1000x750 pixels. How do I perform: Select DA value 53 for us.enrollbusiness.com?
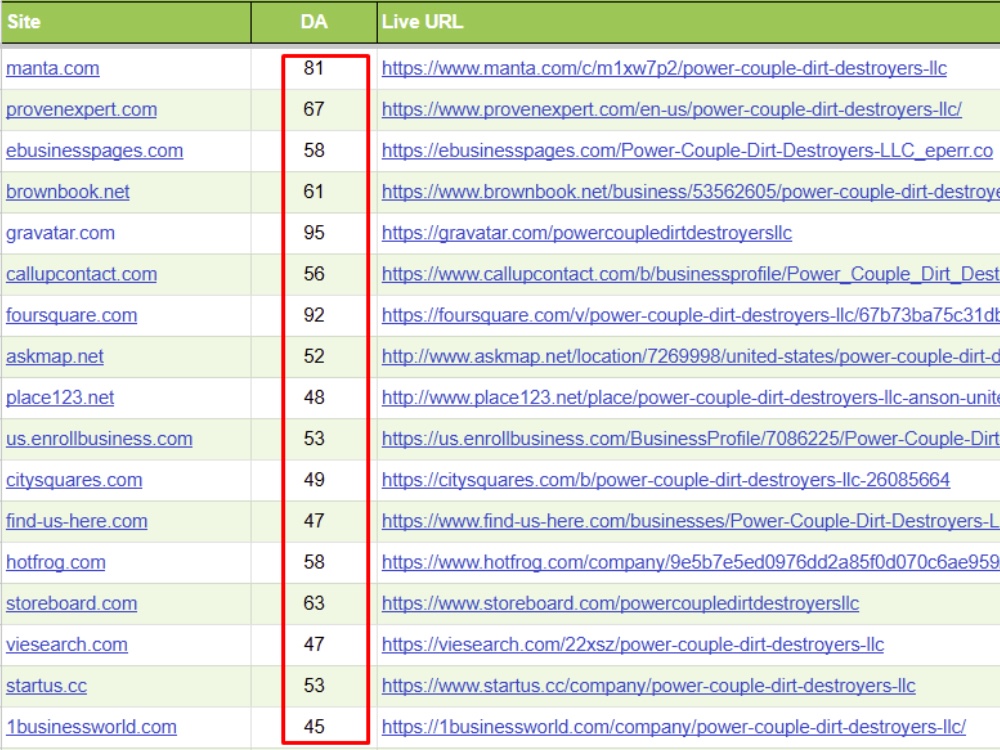point(314,439)
